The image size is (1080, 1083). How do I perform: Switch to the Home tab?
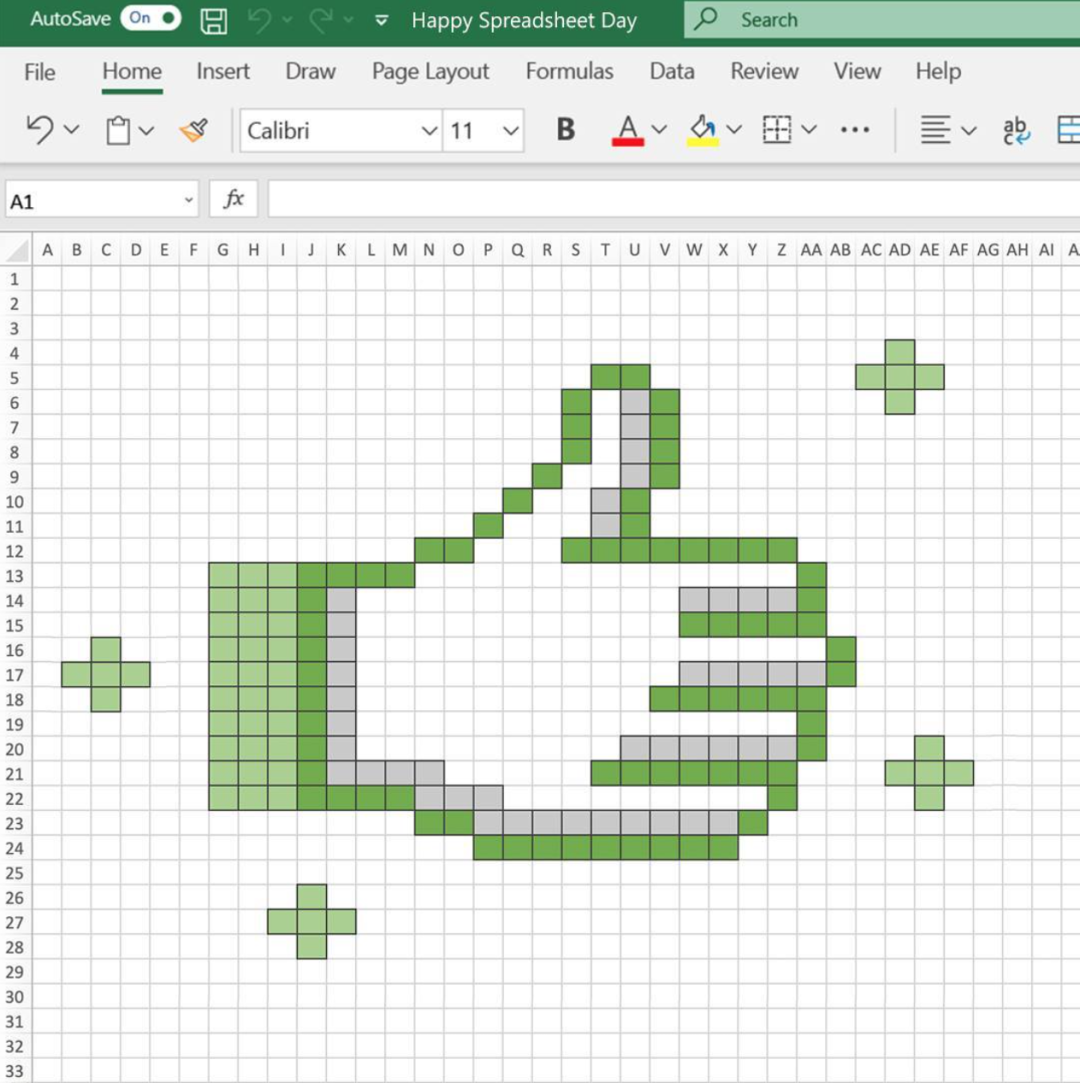[x=132, y=71]
